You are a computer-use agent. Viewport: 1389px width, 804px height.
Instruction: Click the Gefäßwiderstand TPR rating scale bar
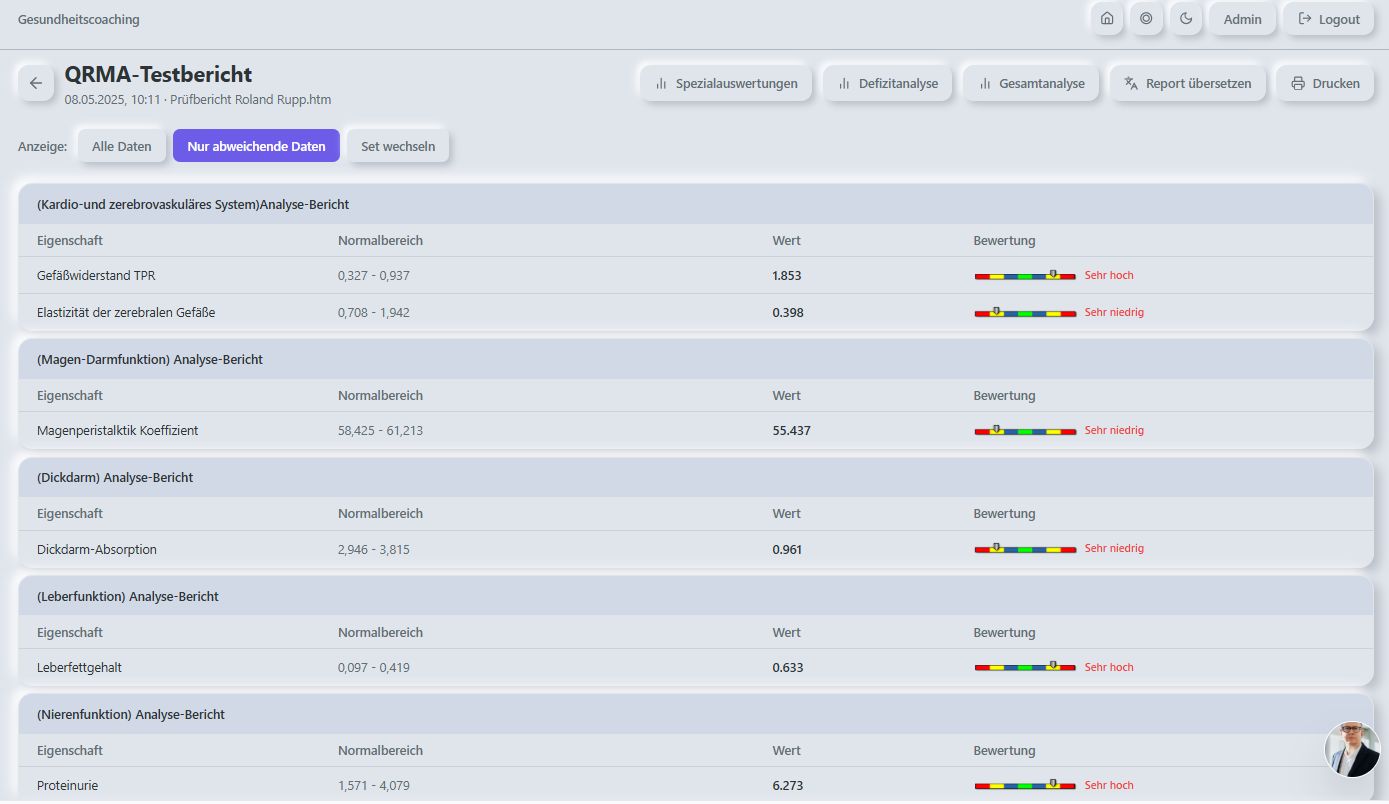1024,275
